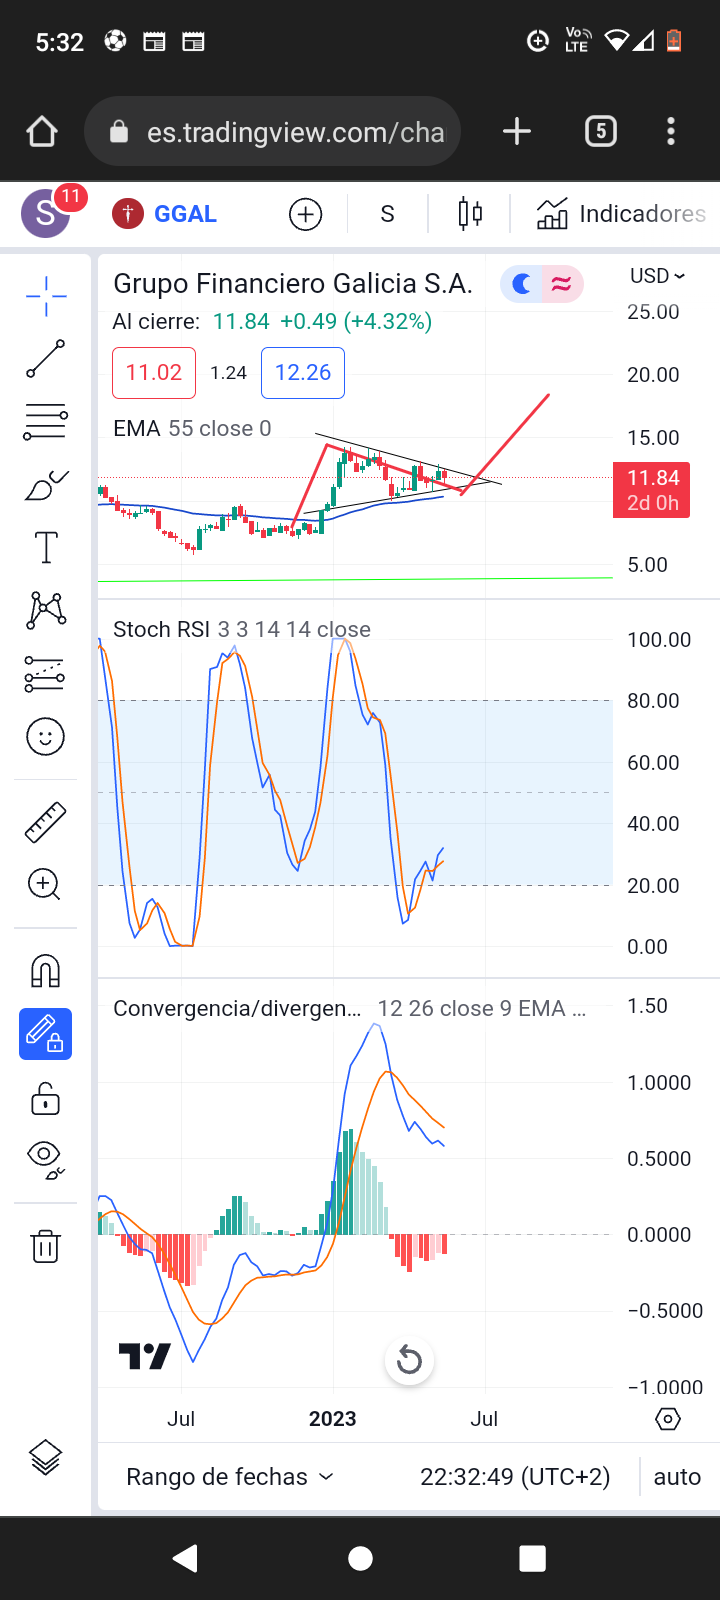Change the S timeframe interval
The width and height of the screenshot is (720, 1600).
coord(387,214)
